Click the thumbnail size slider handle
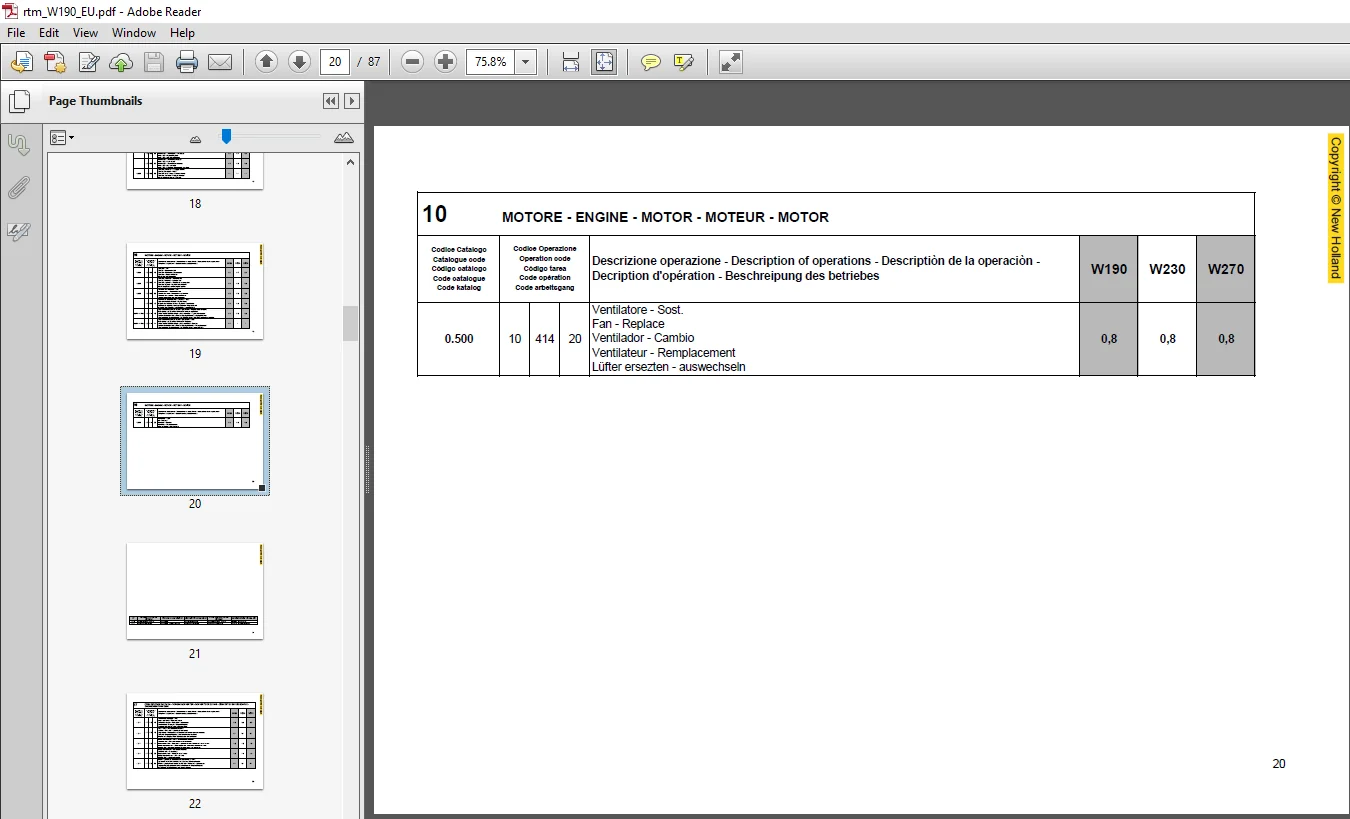The width and height of the screenshot is (1350, 819). (226, 136)
